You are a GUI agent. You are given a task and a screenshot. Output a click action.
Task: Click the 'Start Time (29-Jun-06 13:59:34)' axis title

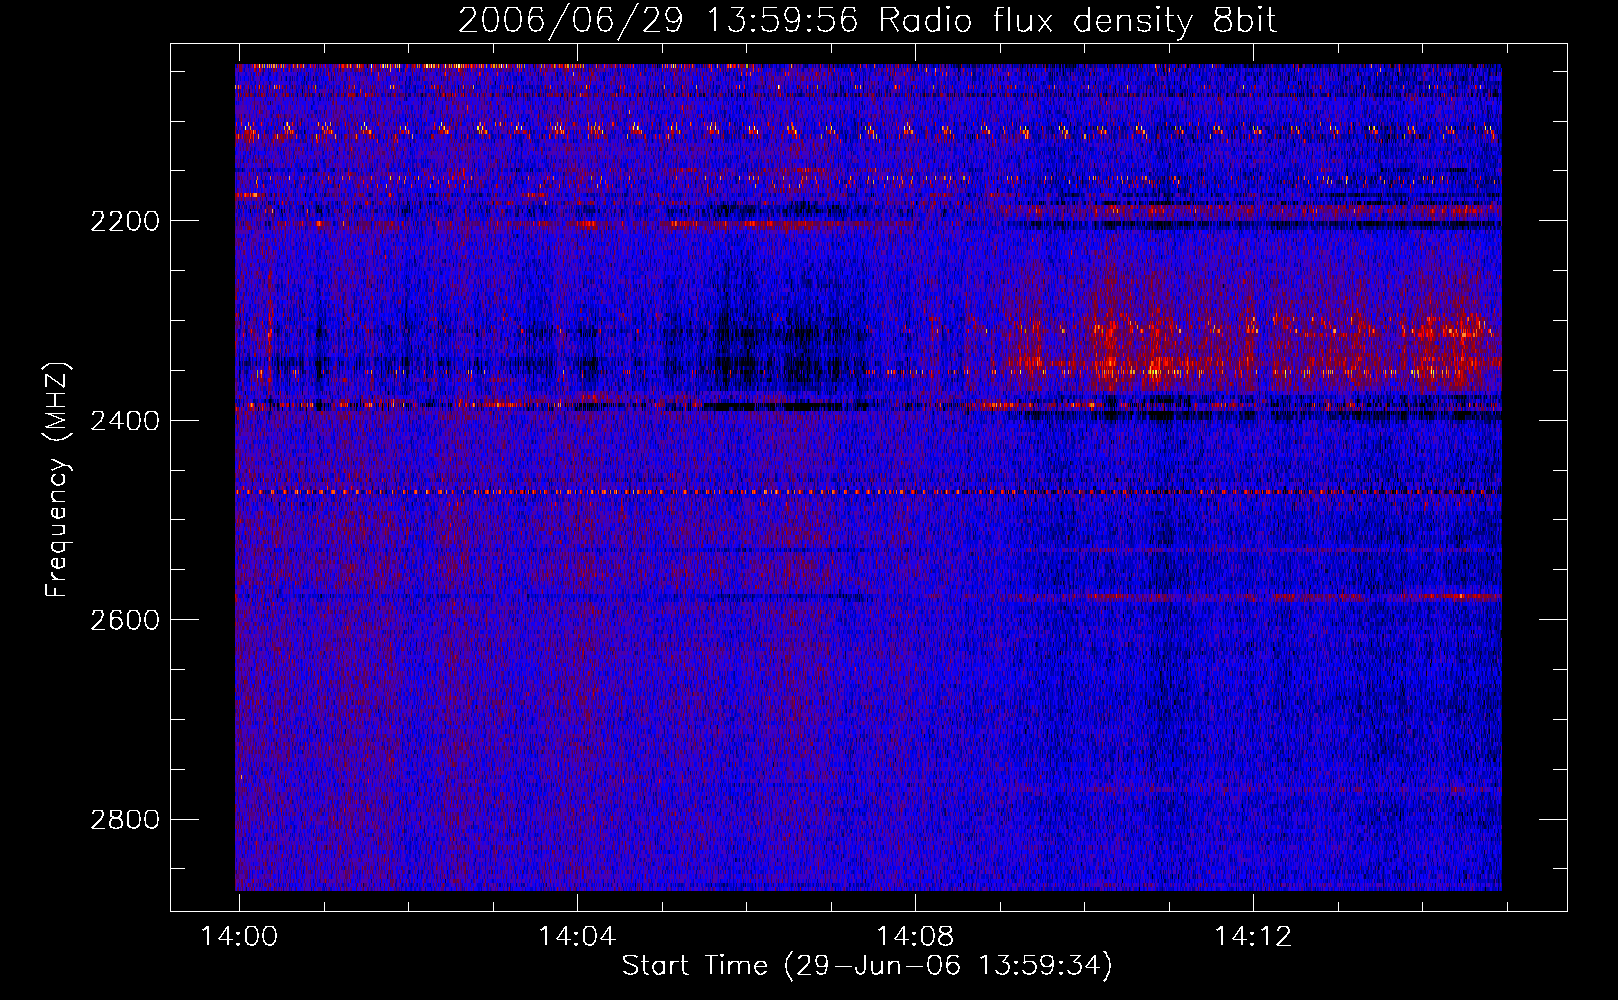[867, 966]
